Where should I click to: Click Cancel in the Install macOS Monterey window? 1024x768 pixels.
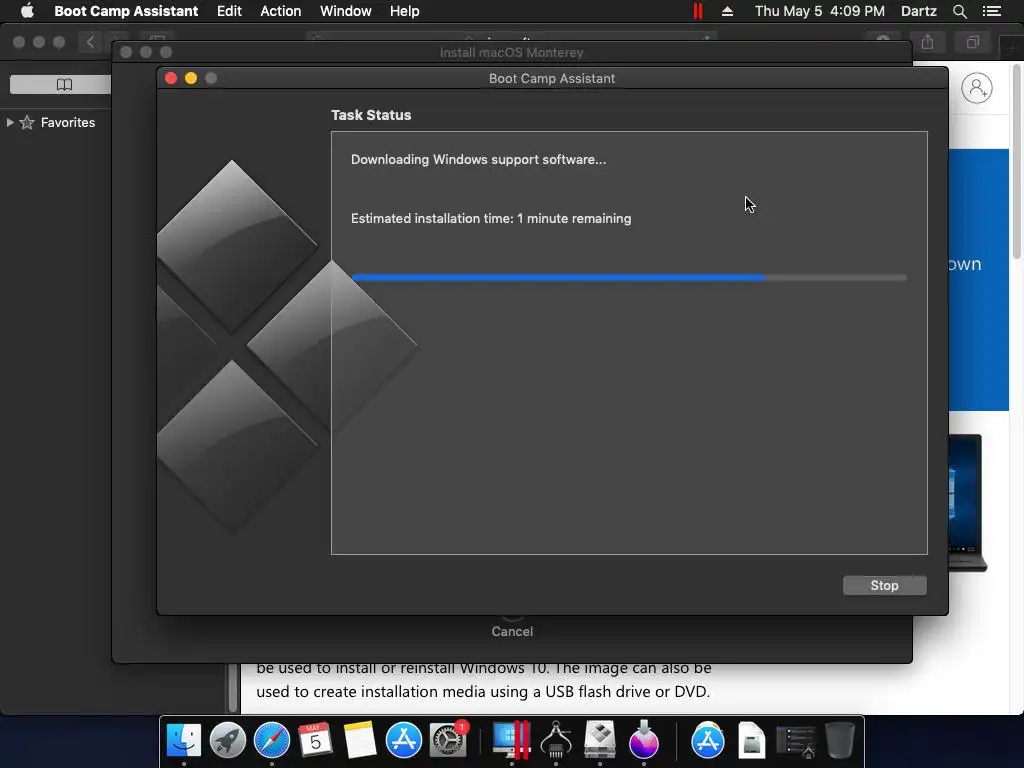[x=512, y=632]
